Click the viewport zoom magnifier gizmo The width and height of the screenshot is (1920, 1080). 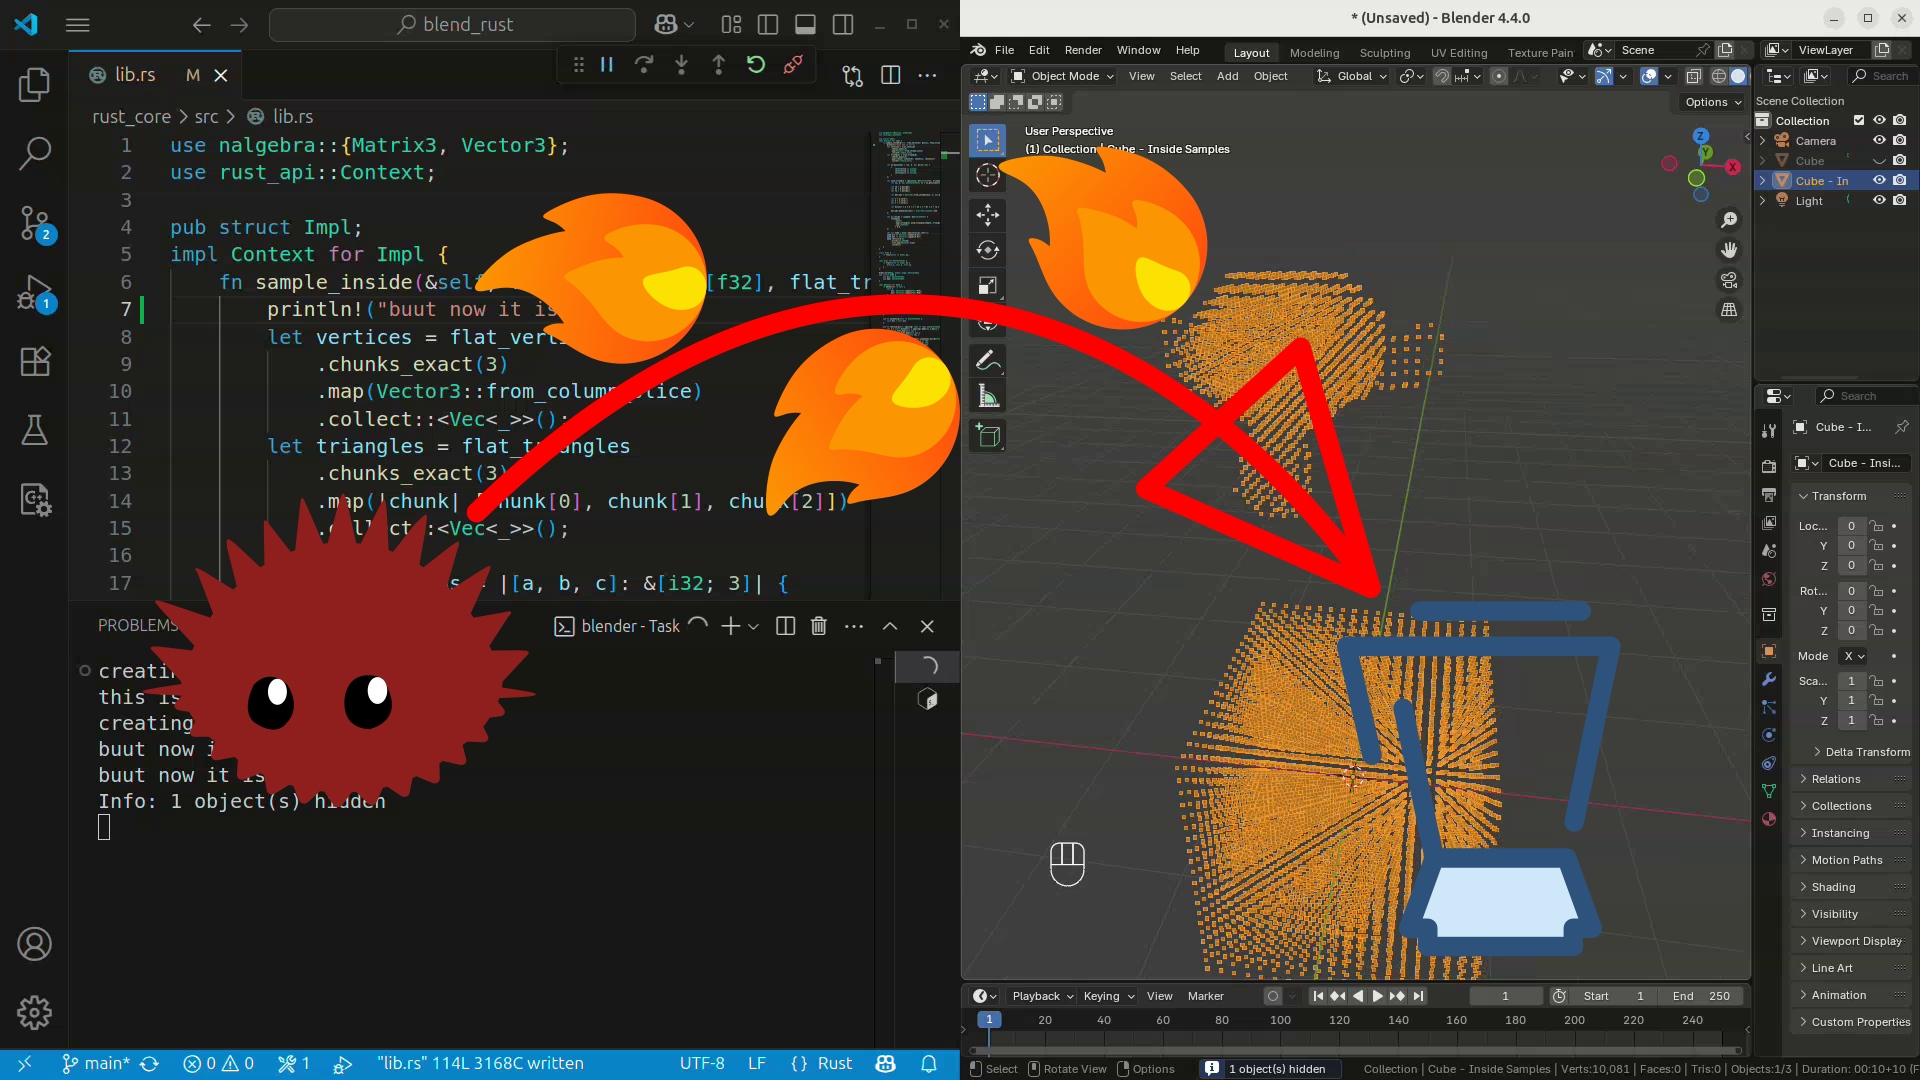(x=1729, y=220)
